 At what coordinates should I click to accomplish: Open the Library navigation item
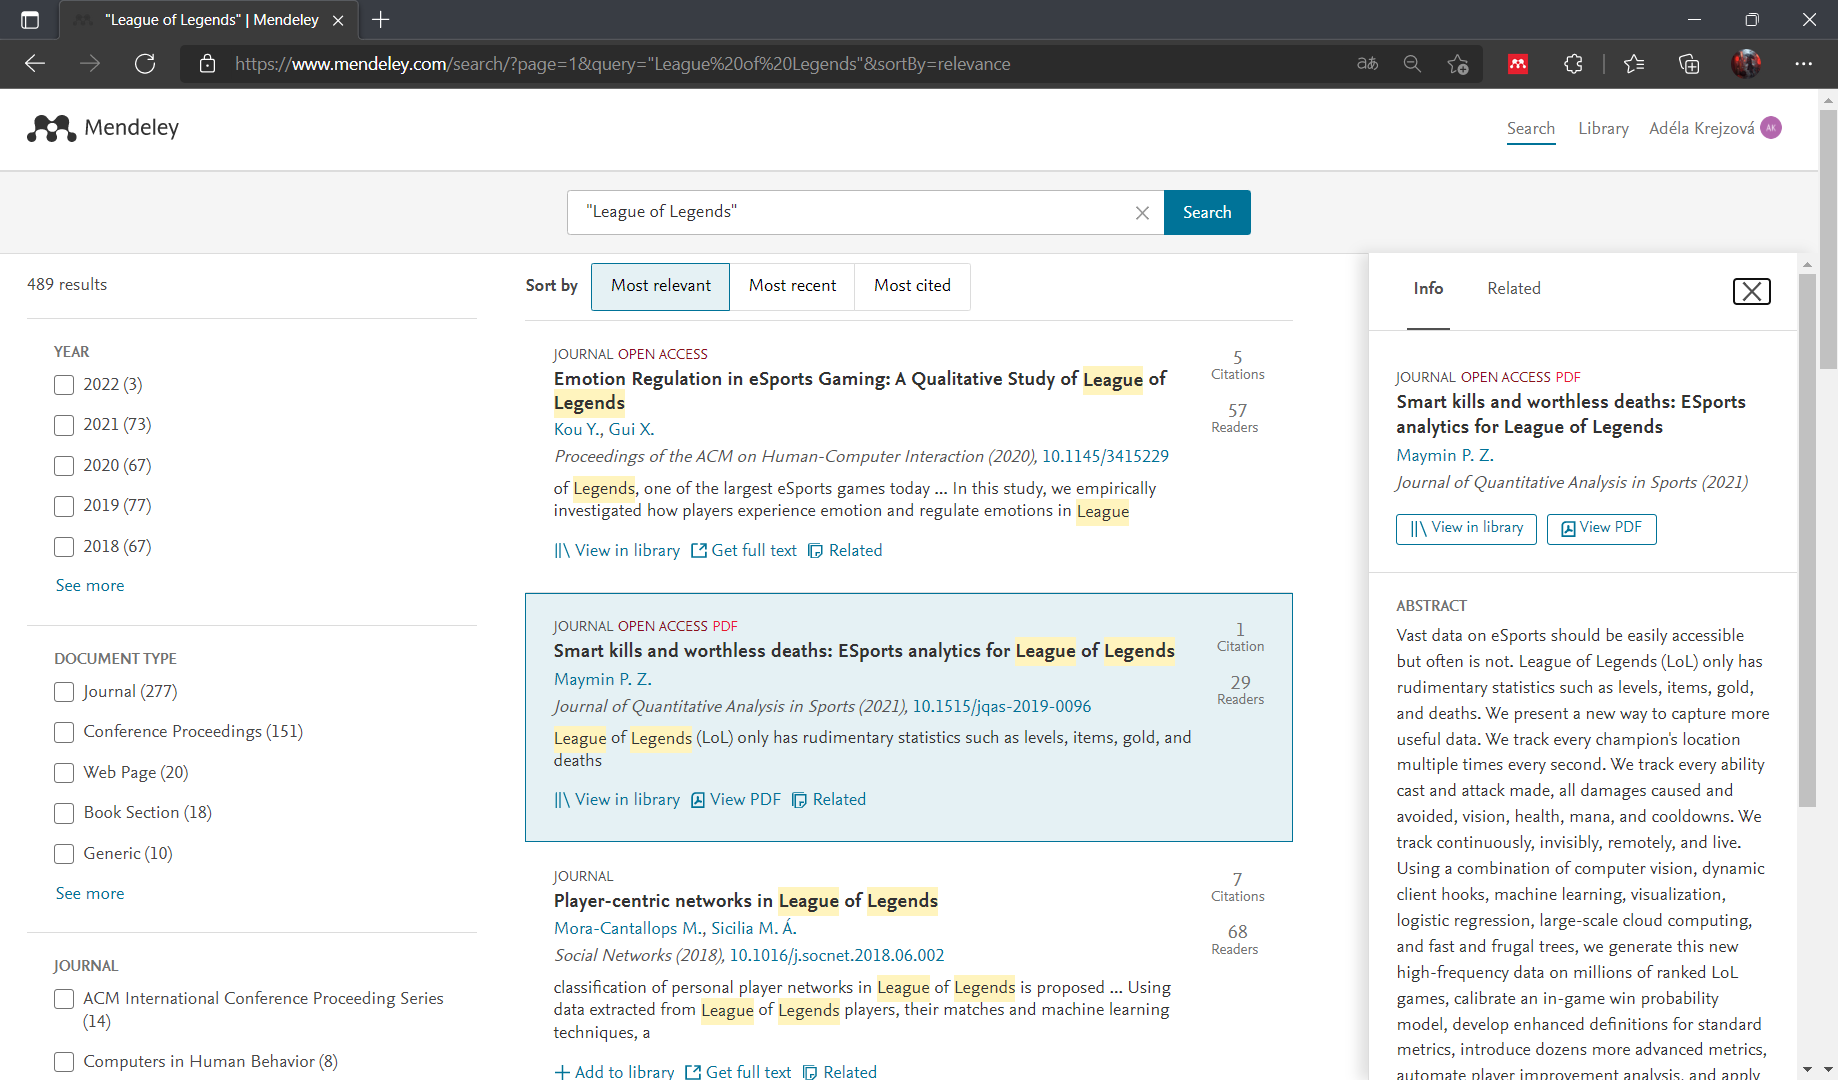[1603, 128]
